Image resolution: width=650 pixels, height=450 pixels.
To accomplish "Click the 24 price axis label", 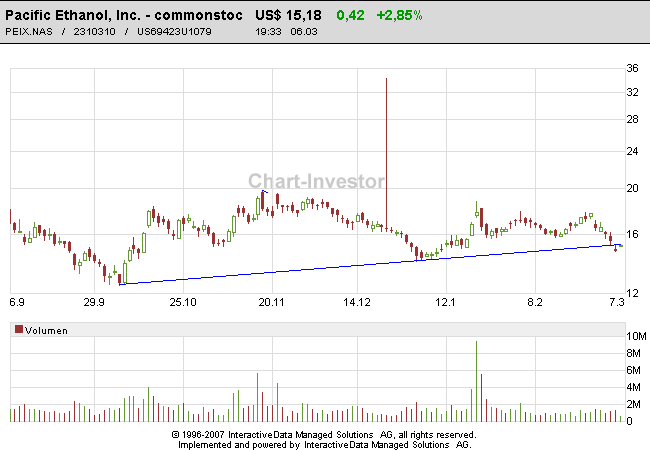I will 633,151.
